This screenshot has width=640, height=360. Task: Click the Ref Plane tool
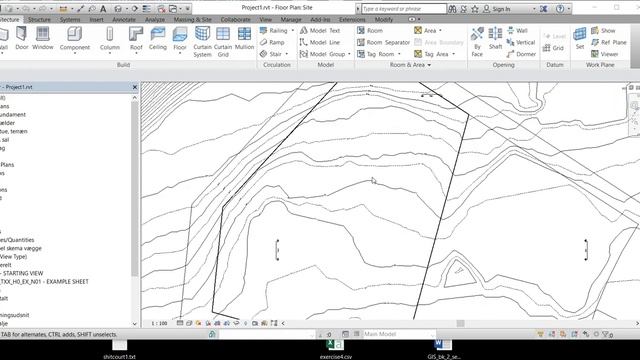pyautogui.click(x=609, y=42)
